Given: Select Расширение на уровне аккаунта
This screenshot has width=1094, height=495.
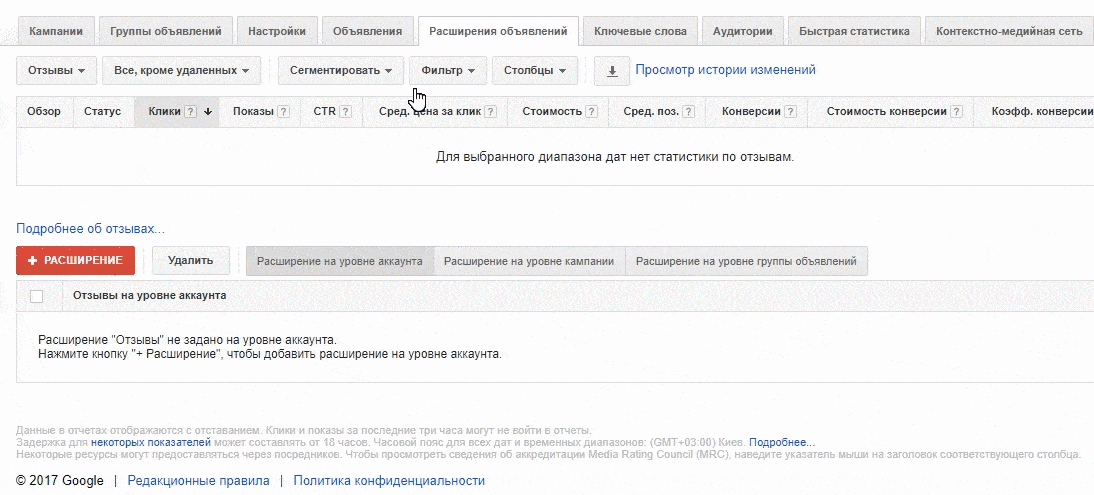Looking at the screenshot, I should tap(340, 261).
